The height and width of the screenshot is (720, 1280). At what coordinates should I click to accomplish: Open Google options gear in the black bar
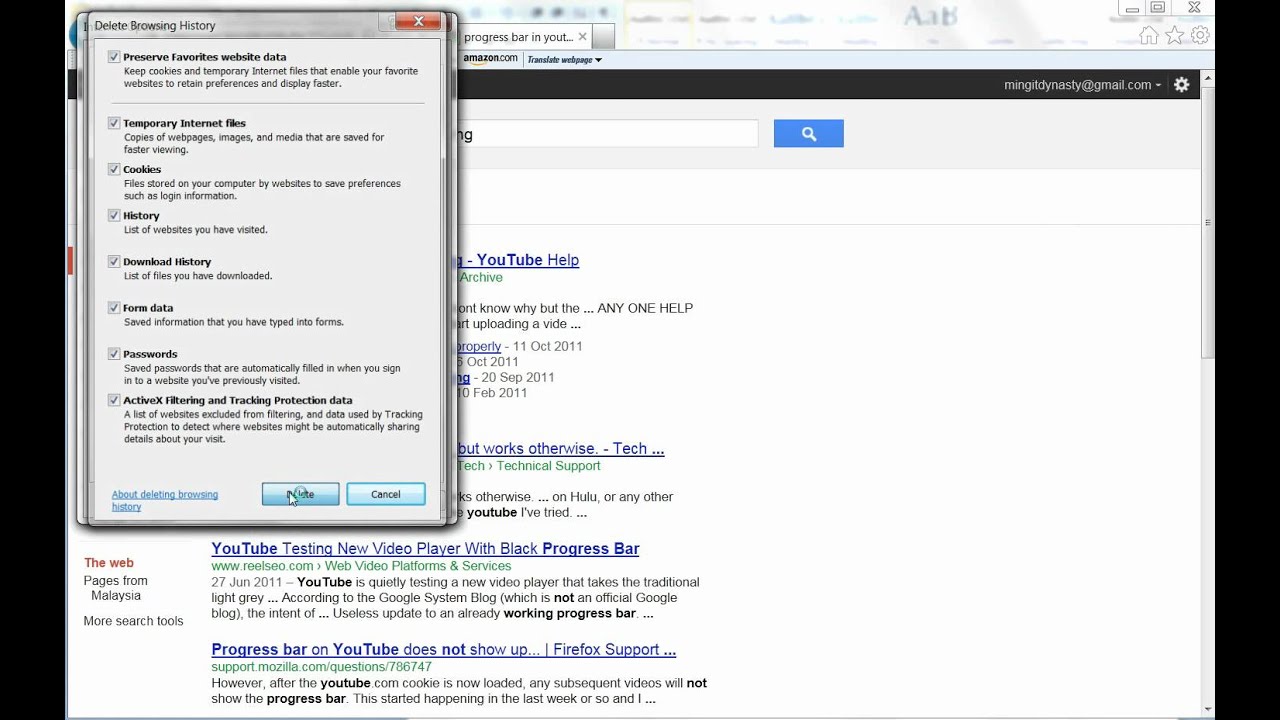1182,85
